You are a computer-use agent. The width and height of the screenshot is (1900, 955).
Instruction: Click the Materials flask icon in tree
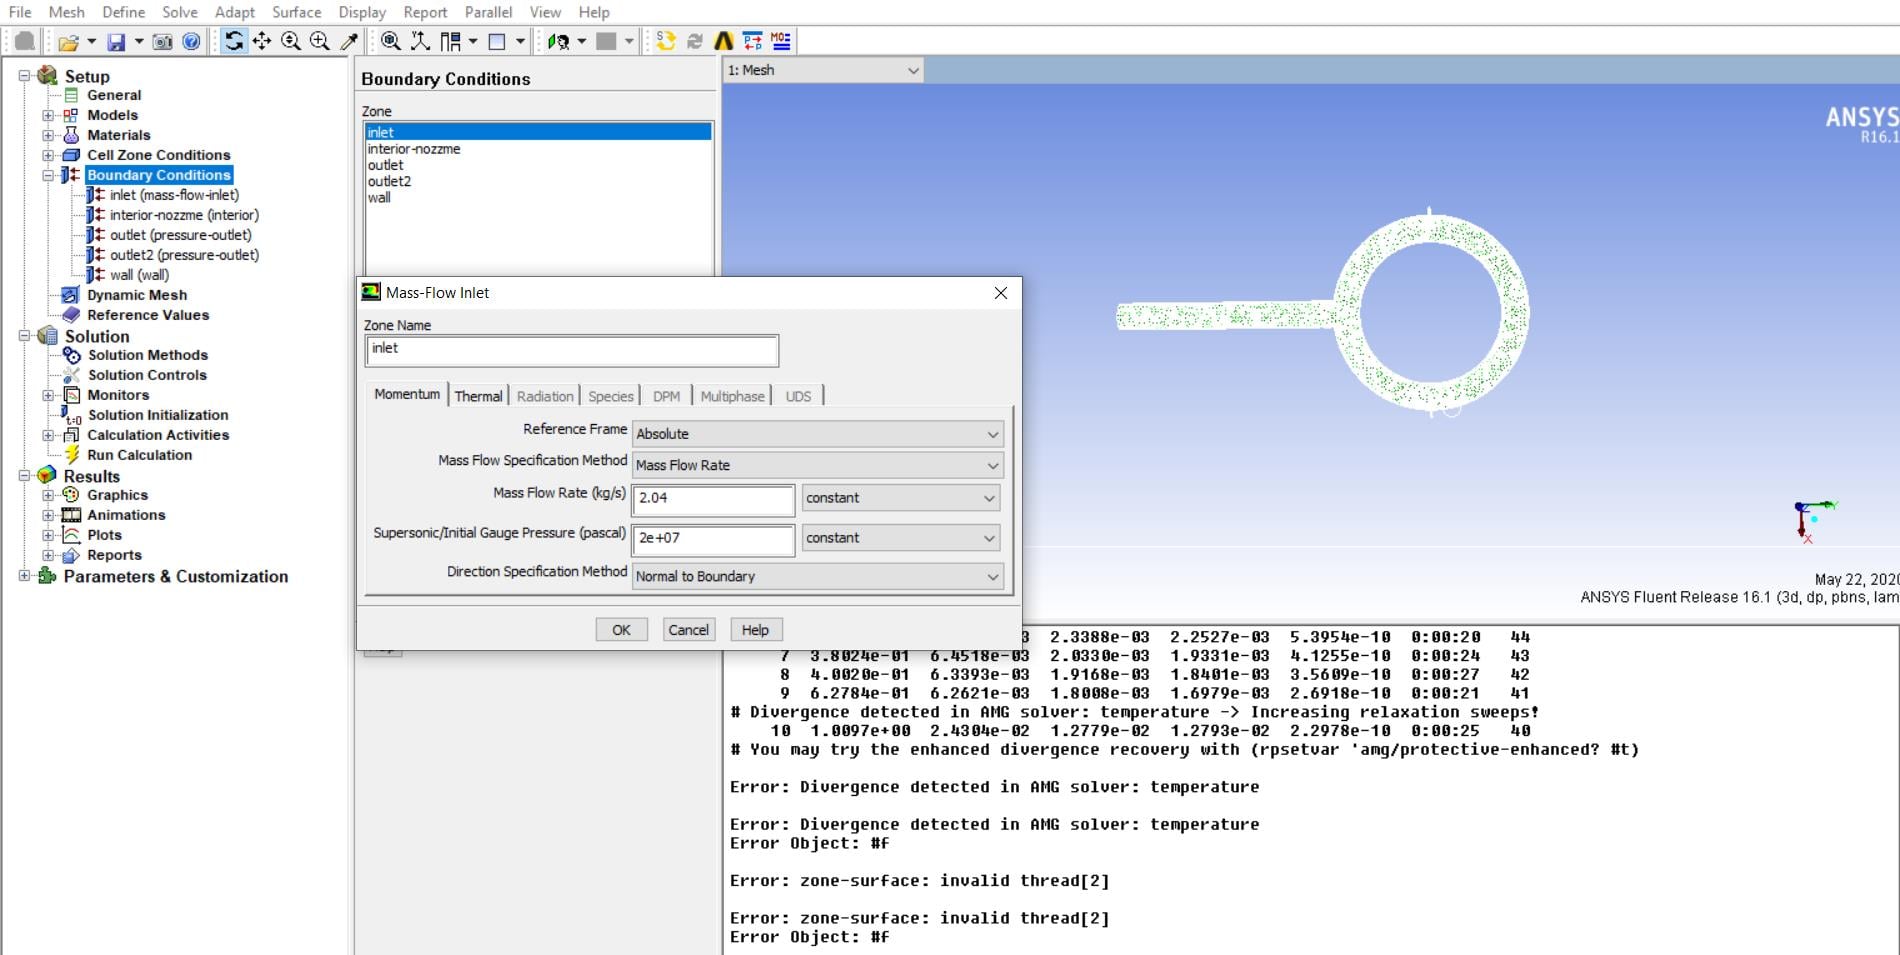tap(71, 135)
